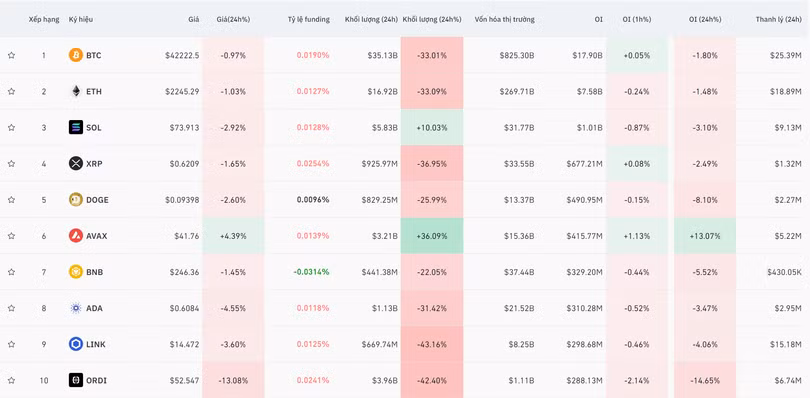Click AVAX volume change +36.09%
Viewport: 810px width, 398px height.
tap(432, 236)
